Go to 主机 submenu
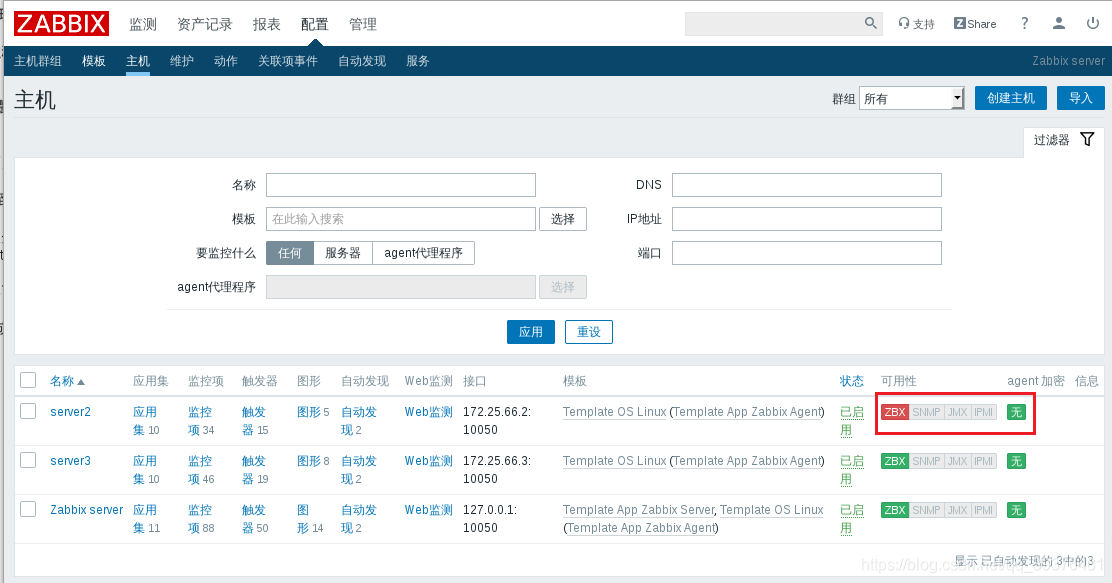The height and width of the screenshot is (583, 1112). point(138,61)
